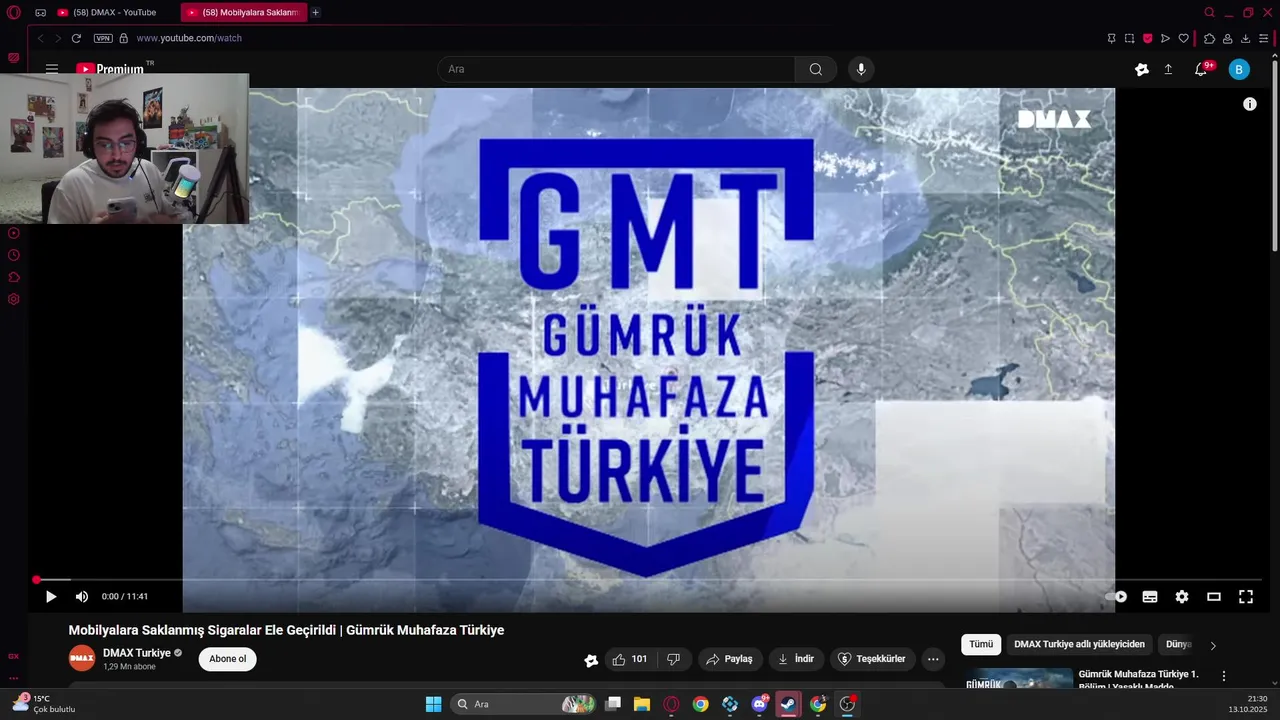Open the Opera snapshot tool icon

coord(1129,38)
